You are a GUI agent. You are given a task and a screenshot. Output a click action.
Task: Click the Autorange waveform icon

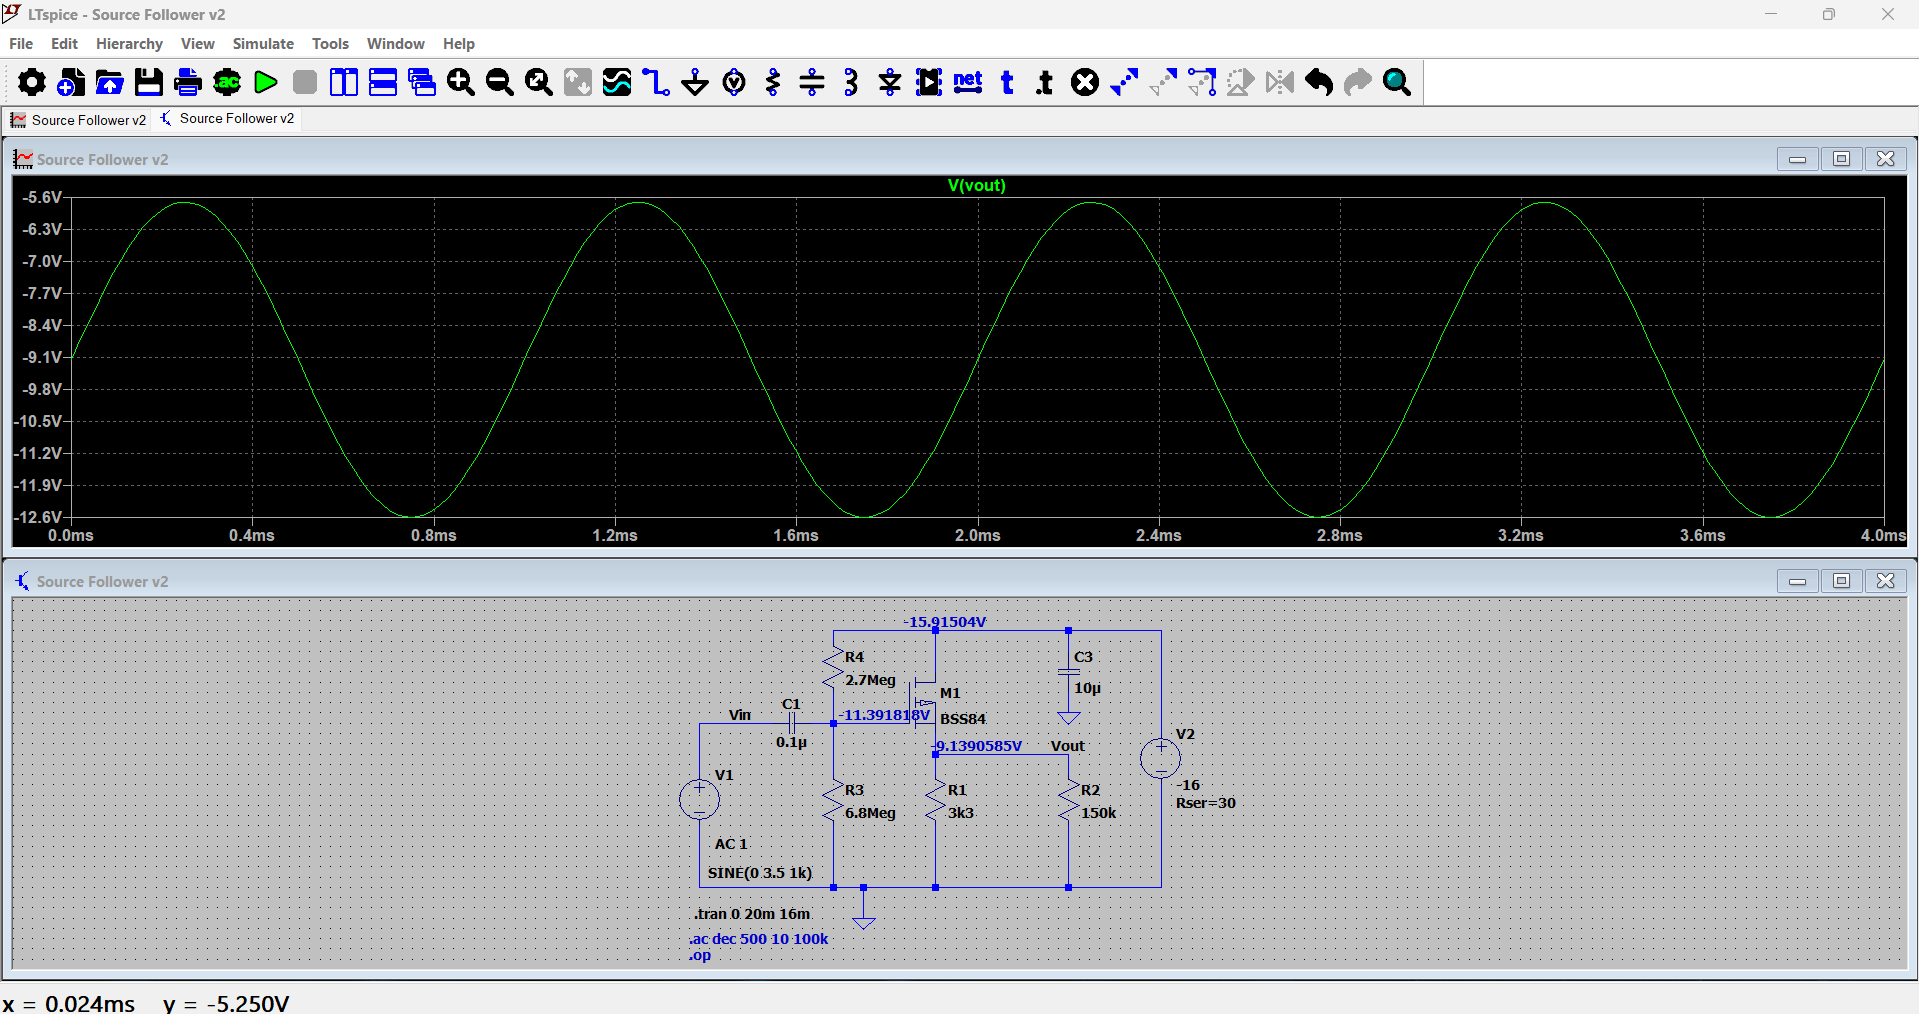coord(617,82)
